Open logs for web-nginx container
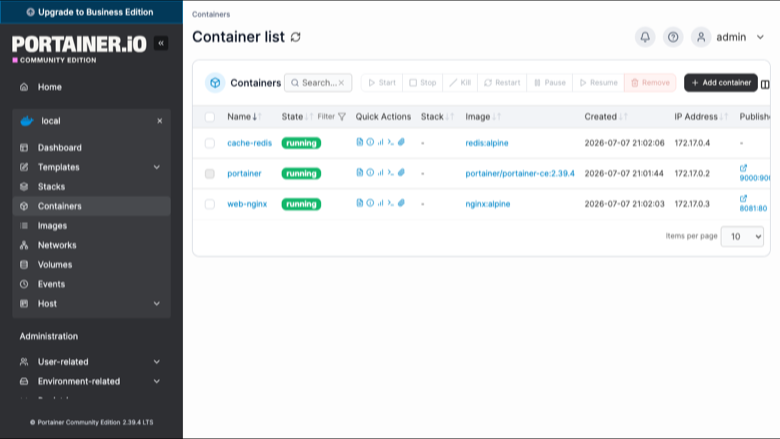 (x=360, y=203)
